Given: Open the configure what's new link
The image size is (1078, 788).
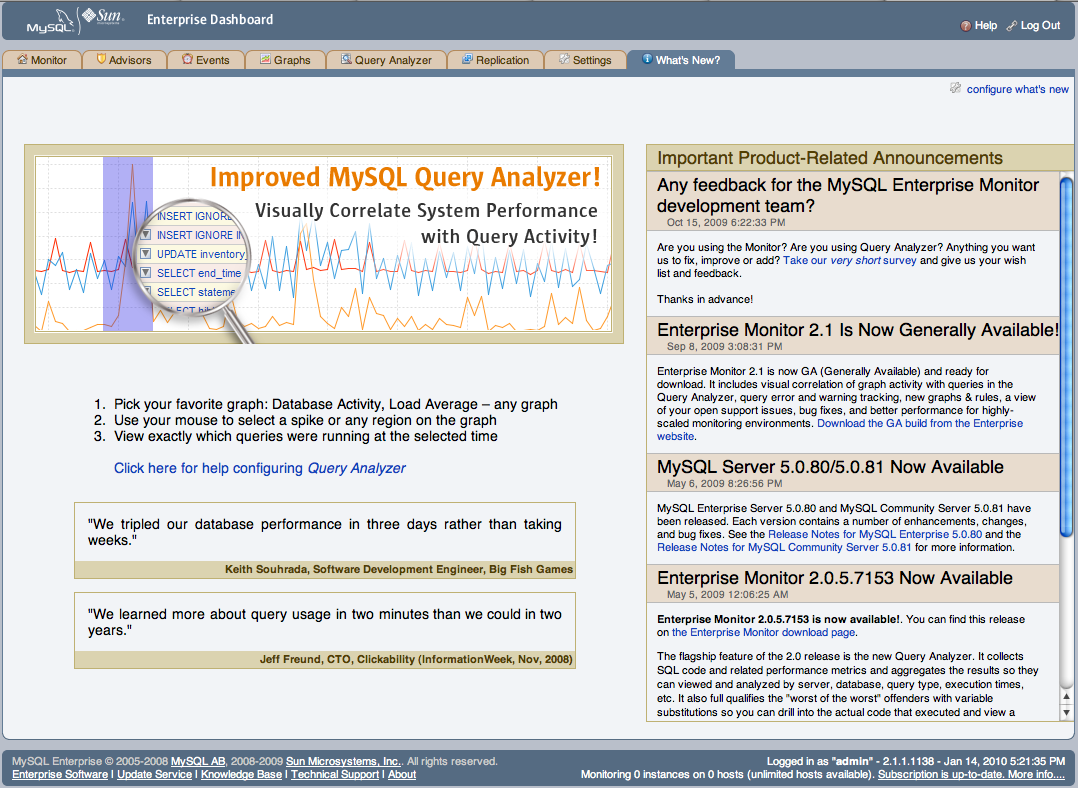Looking at the screenshot, I should pos(1017,90).
